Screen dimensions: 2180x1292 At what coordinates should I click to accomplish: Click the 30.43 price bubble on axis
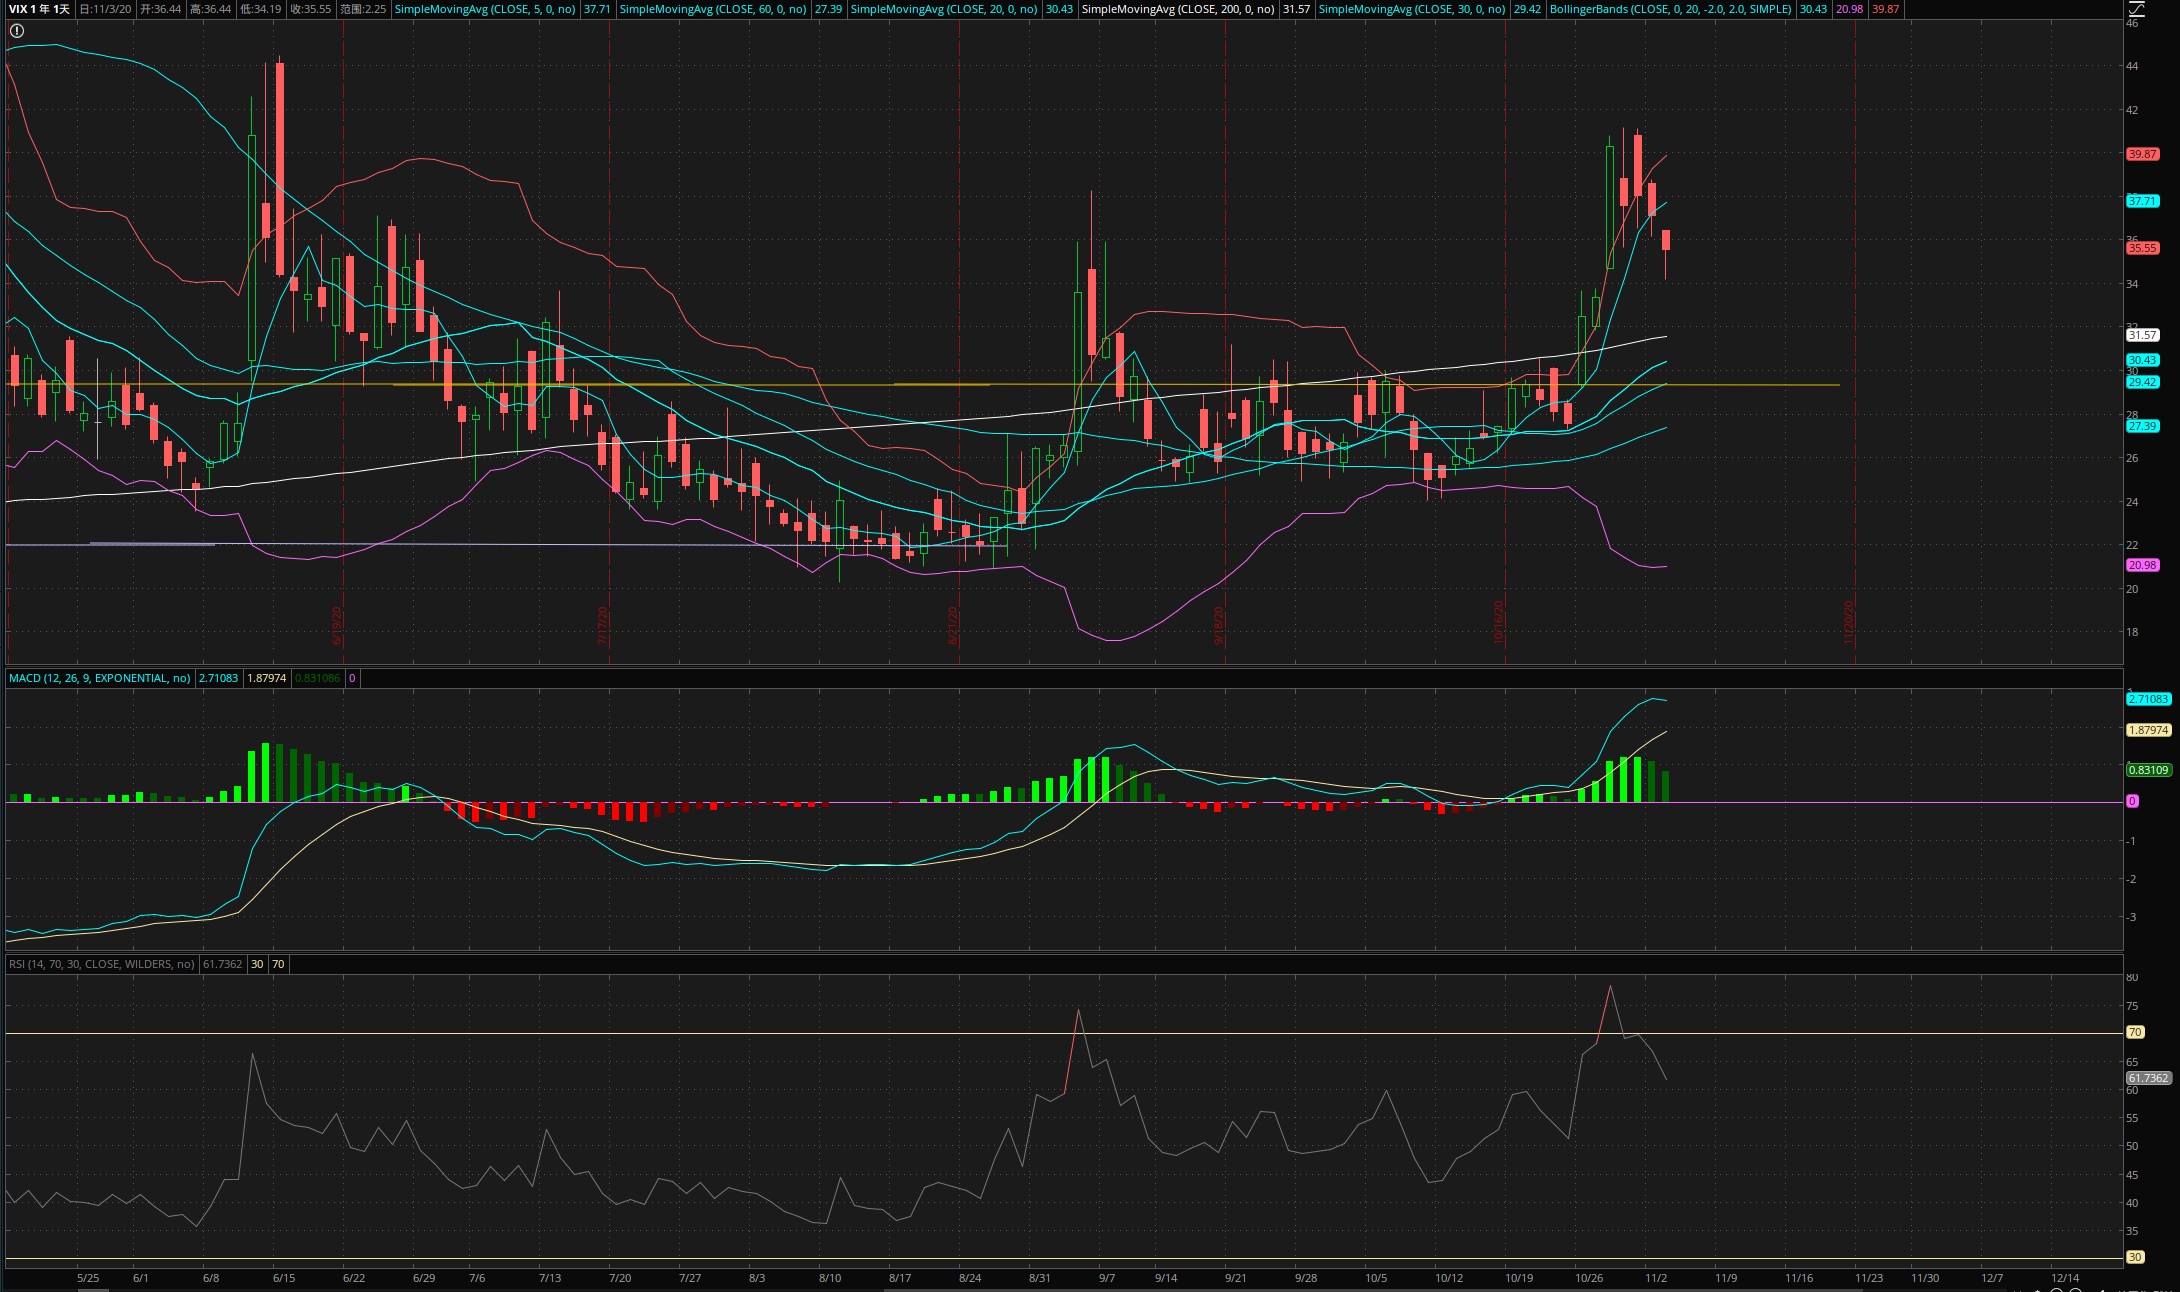click(2142, 360)
